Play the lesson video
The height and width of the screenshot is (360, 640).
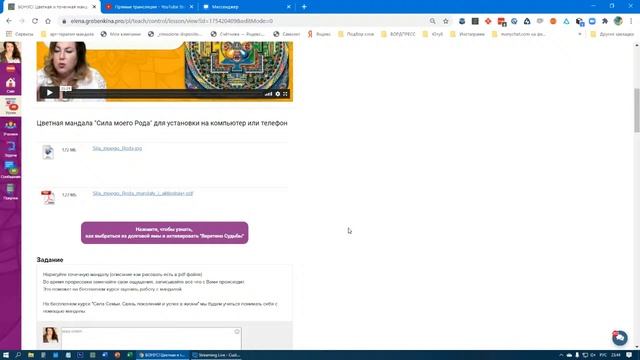[49, 93]
